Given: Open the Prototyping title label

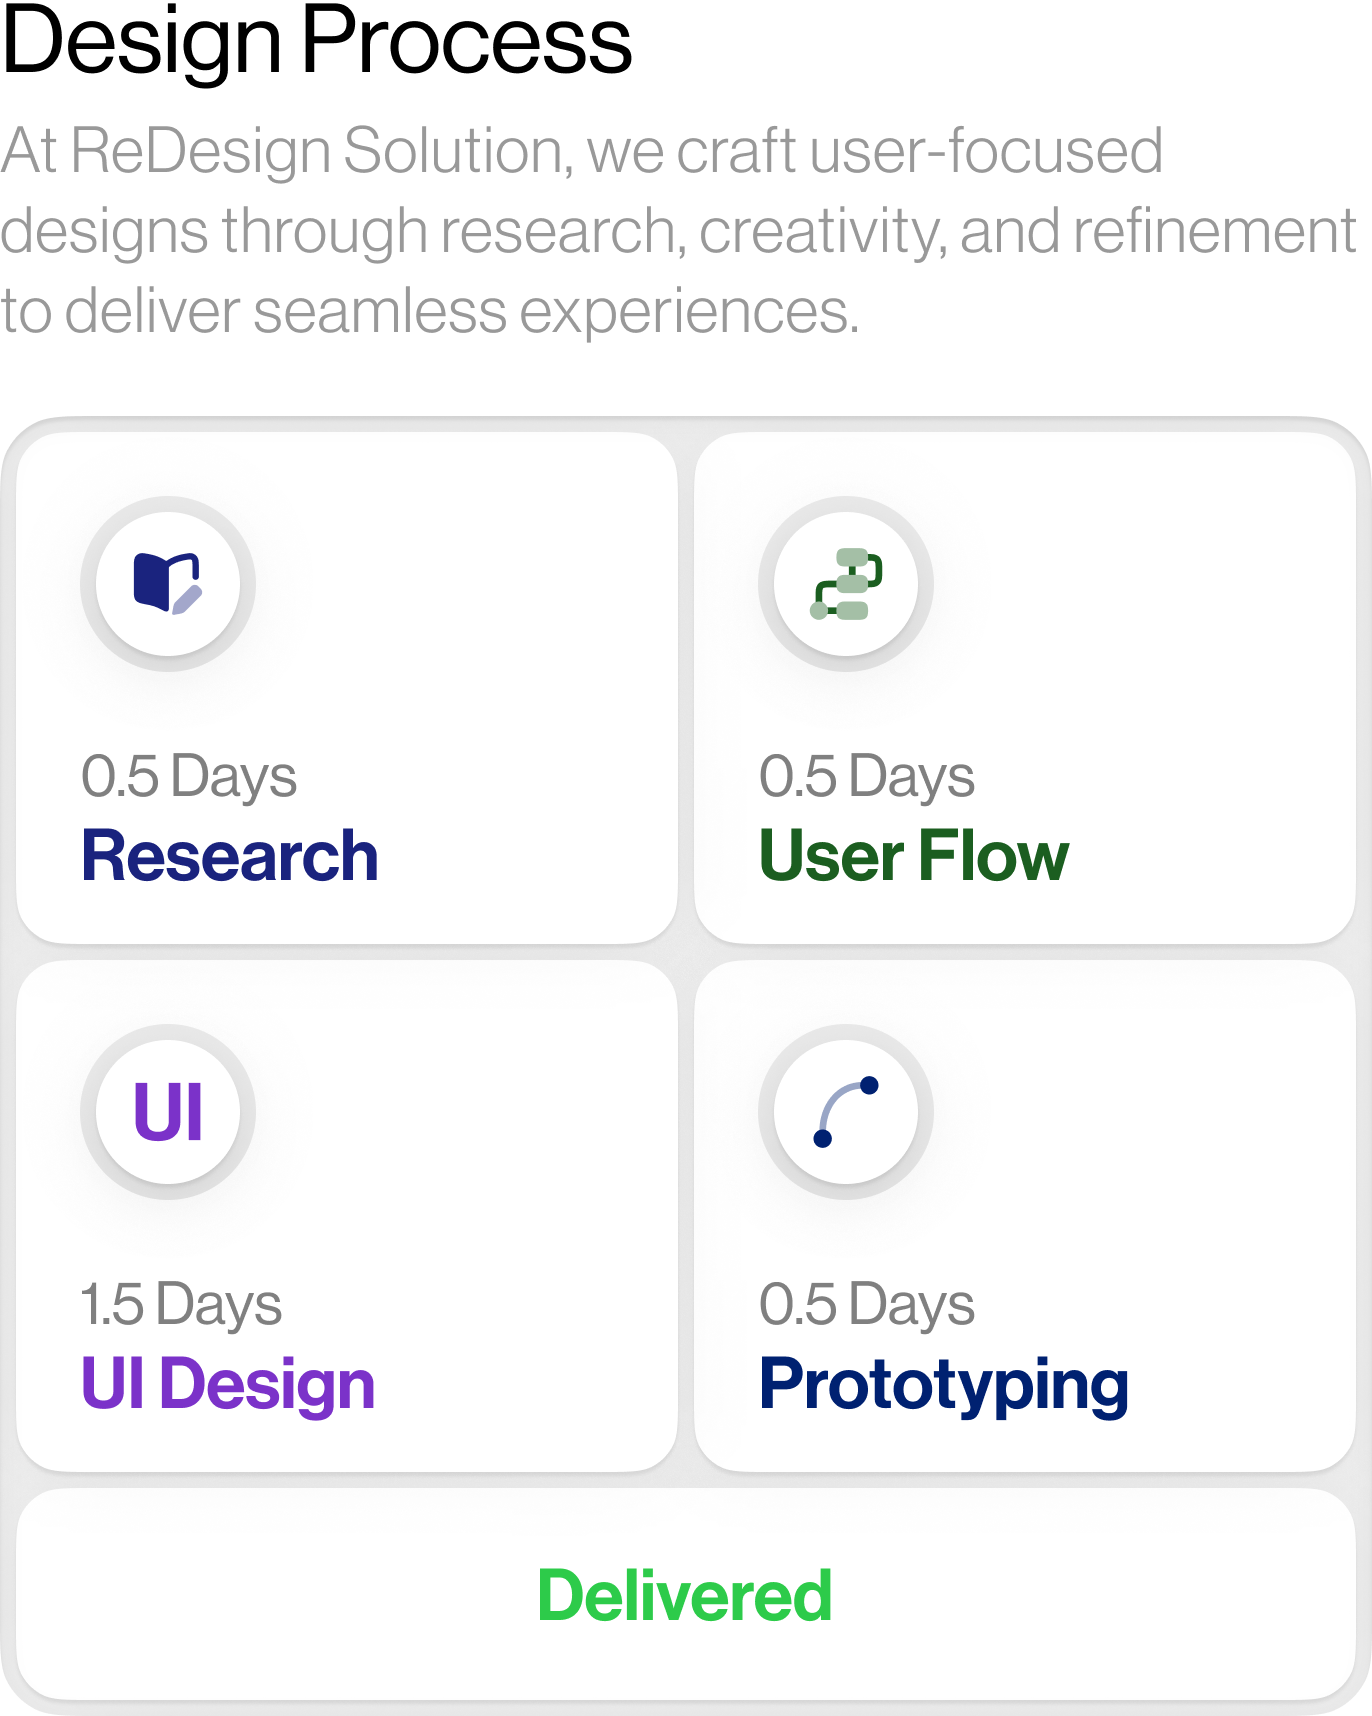Looking at the screenshot, I should tap(944, 1386).
